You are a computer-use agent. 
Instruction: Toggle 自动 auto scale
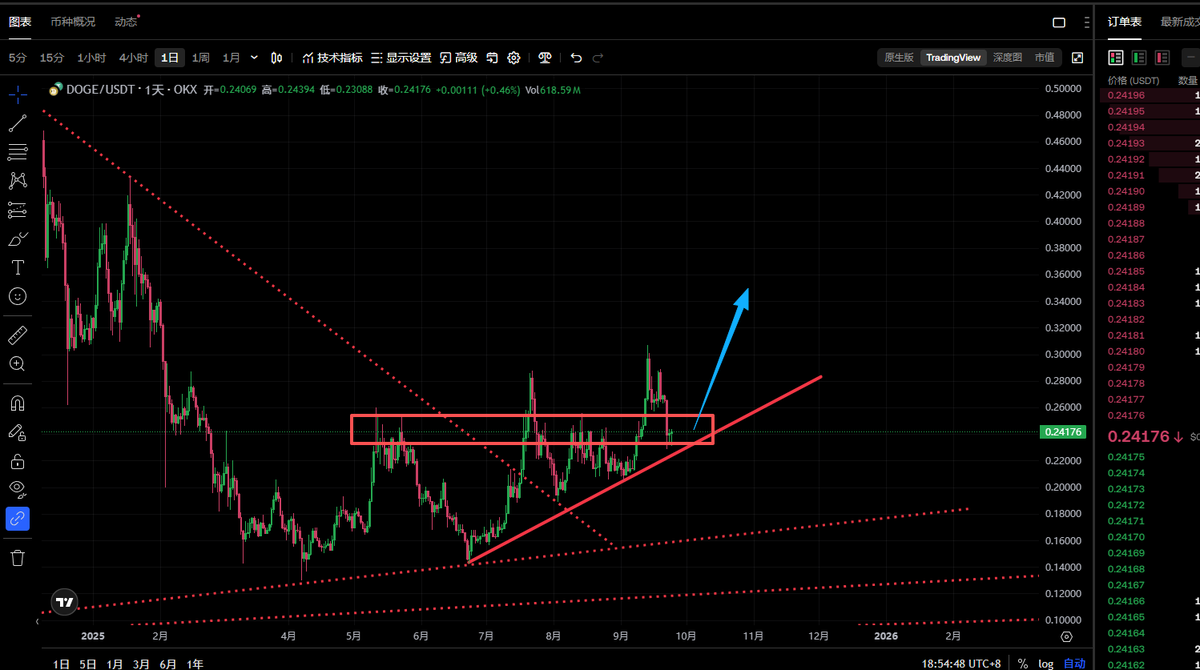click(1073, 663)
